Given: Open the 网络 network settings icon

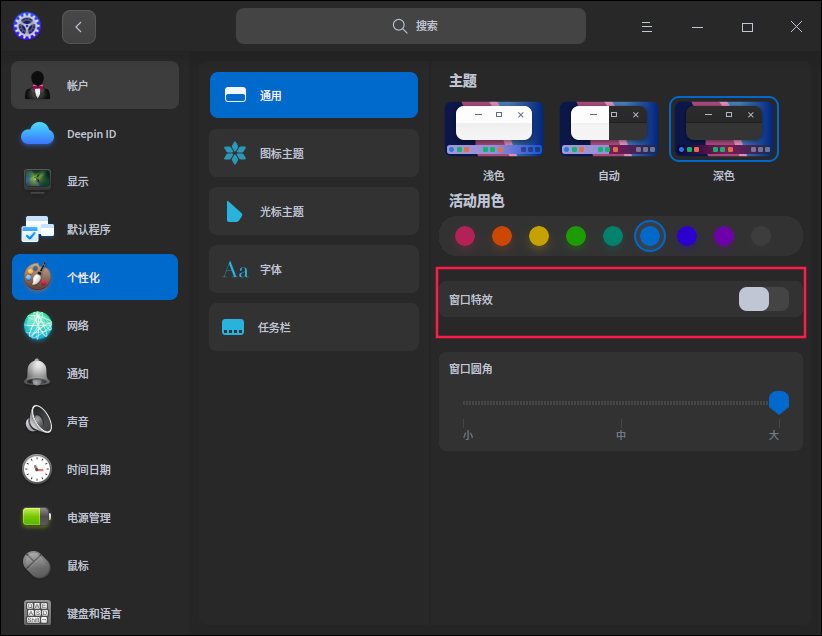Looking at the screenshot, I should tap(37, 325).
